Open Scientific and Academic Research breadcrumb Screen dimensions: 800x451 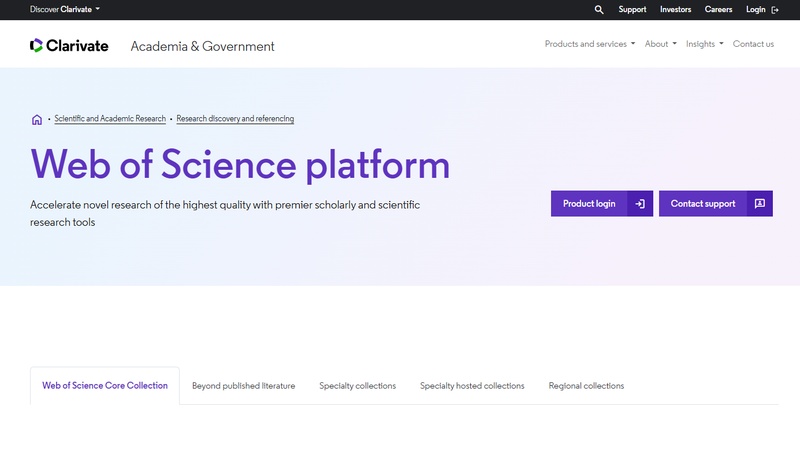tap(110, 118)
